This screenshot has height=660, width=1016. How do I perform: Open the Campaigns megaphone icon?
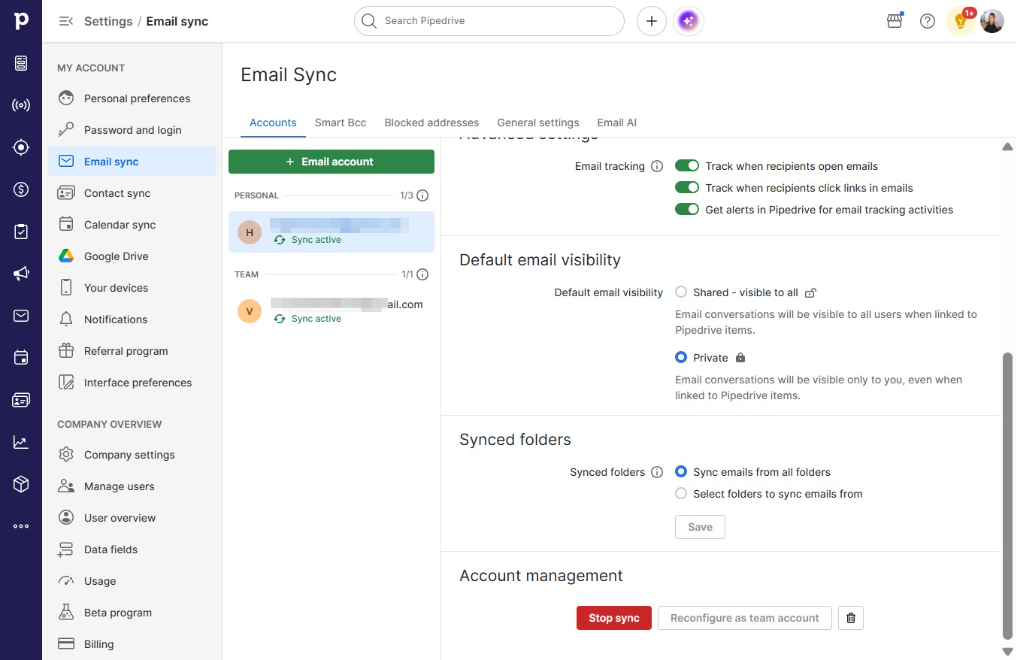[x=21, y=273]
